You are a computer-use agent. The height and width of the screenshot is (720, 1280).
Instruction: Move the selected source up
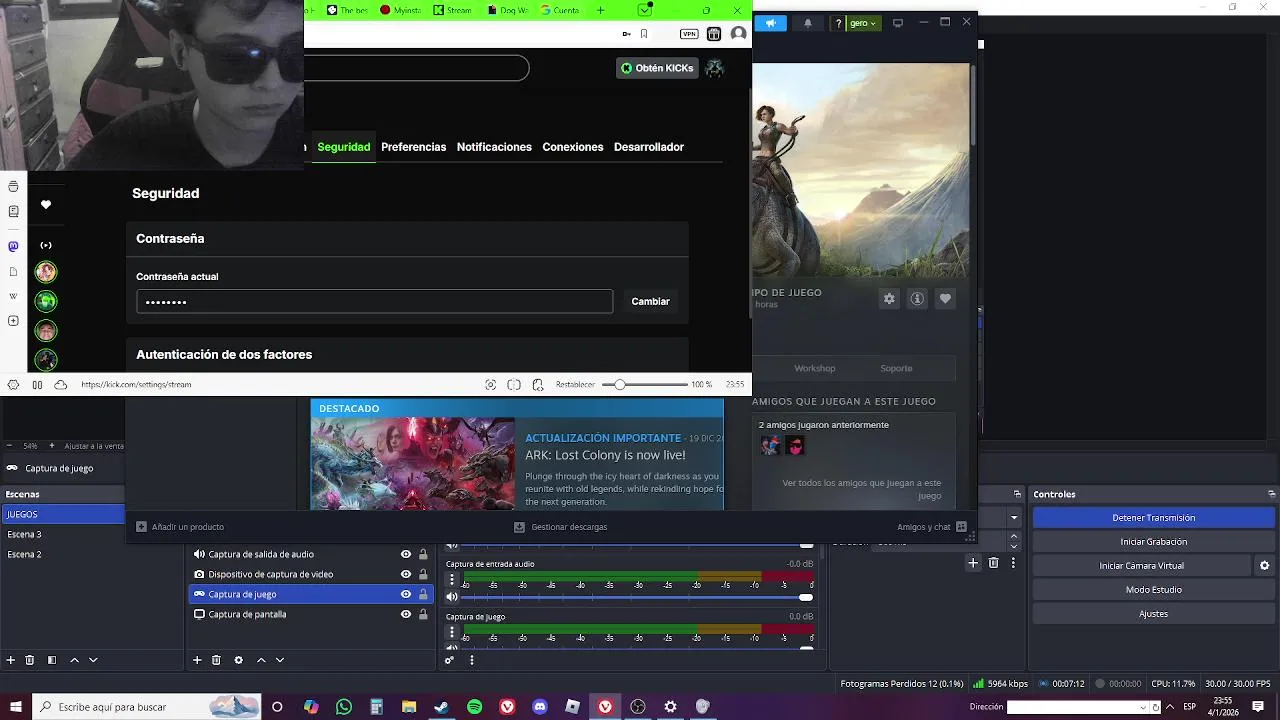[x=261, y=660]
